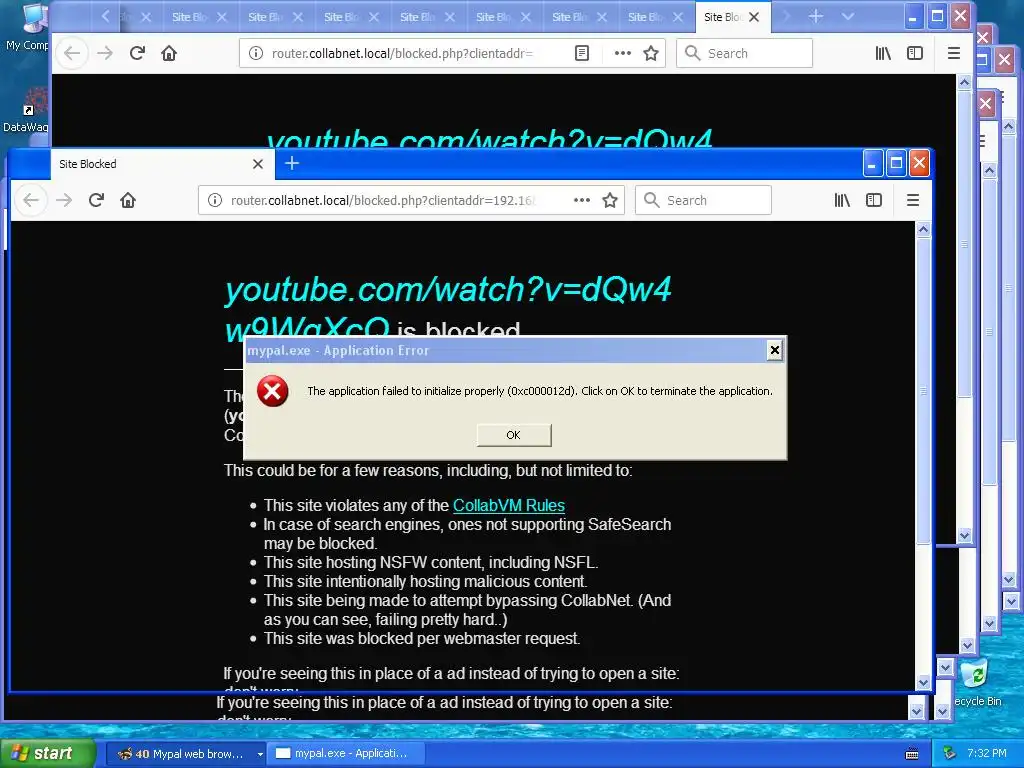Open the CollabVM Rules link
The width and height of the screenshot is (1024, 768).
[509, 505]
